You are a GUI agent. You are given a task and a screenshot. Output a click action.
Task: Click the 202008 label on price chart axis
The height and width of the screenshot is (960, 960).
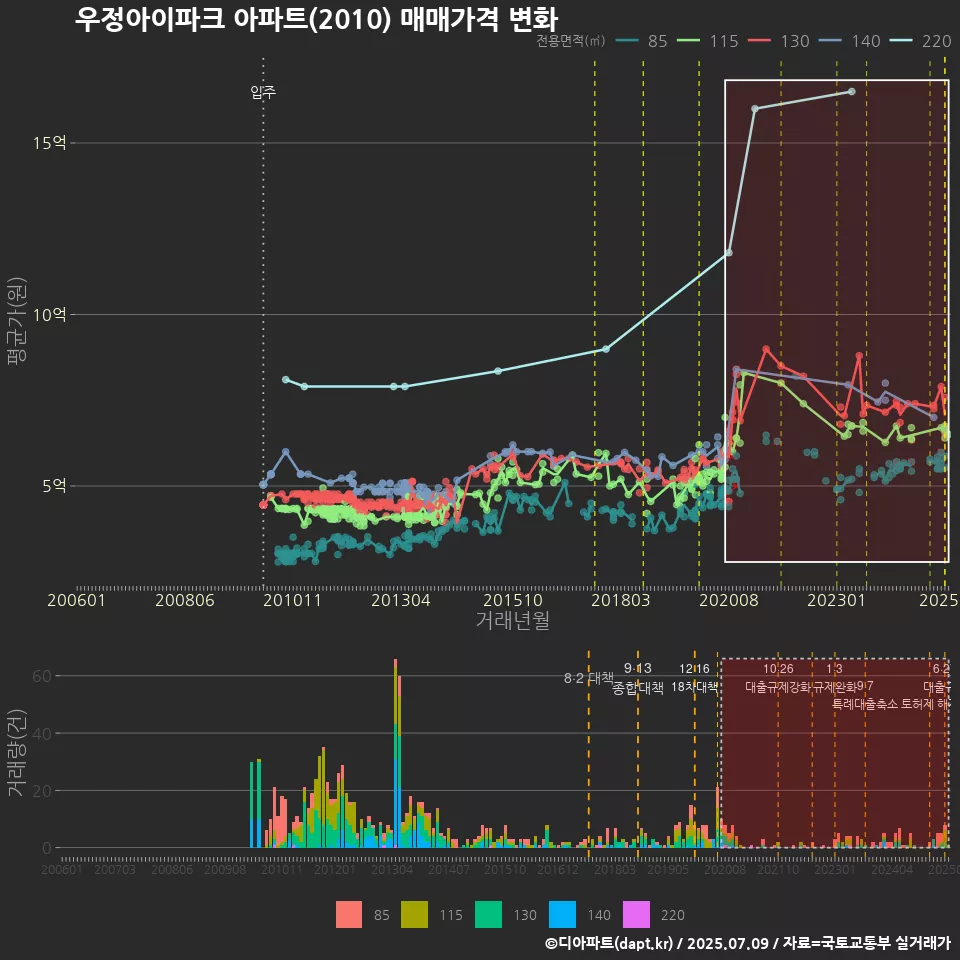(x=729, y=600)
